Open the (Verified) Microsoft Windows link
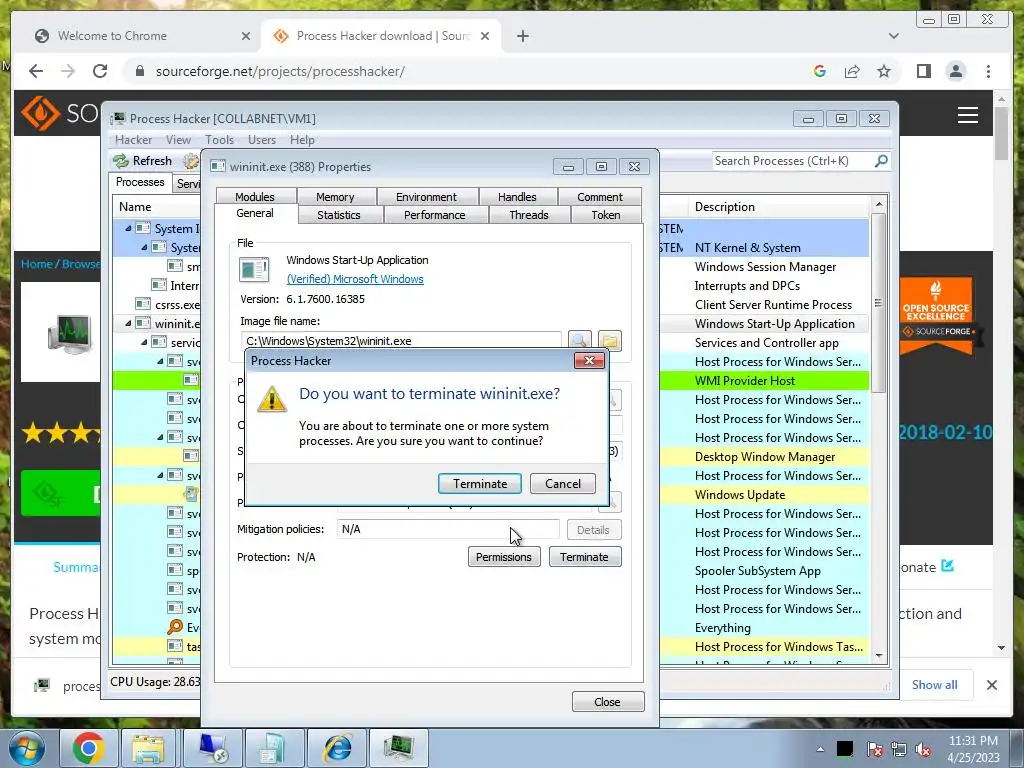 pyautogui.click(x=355, y=279)
